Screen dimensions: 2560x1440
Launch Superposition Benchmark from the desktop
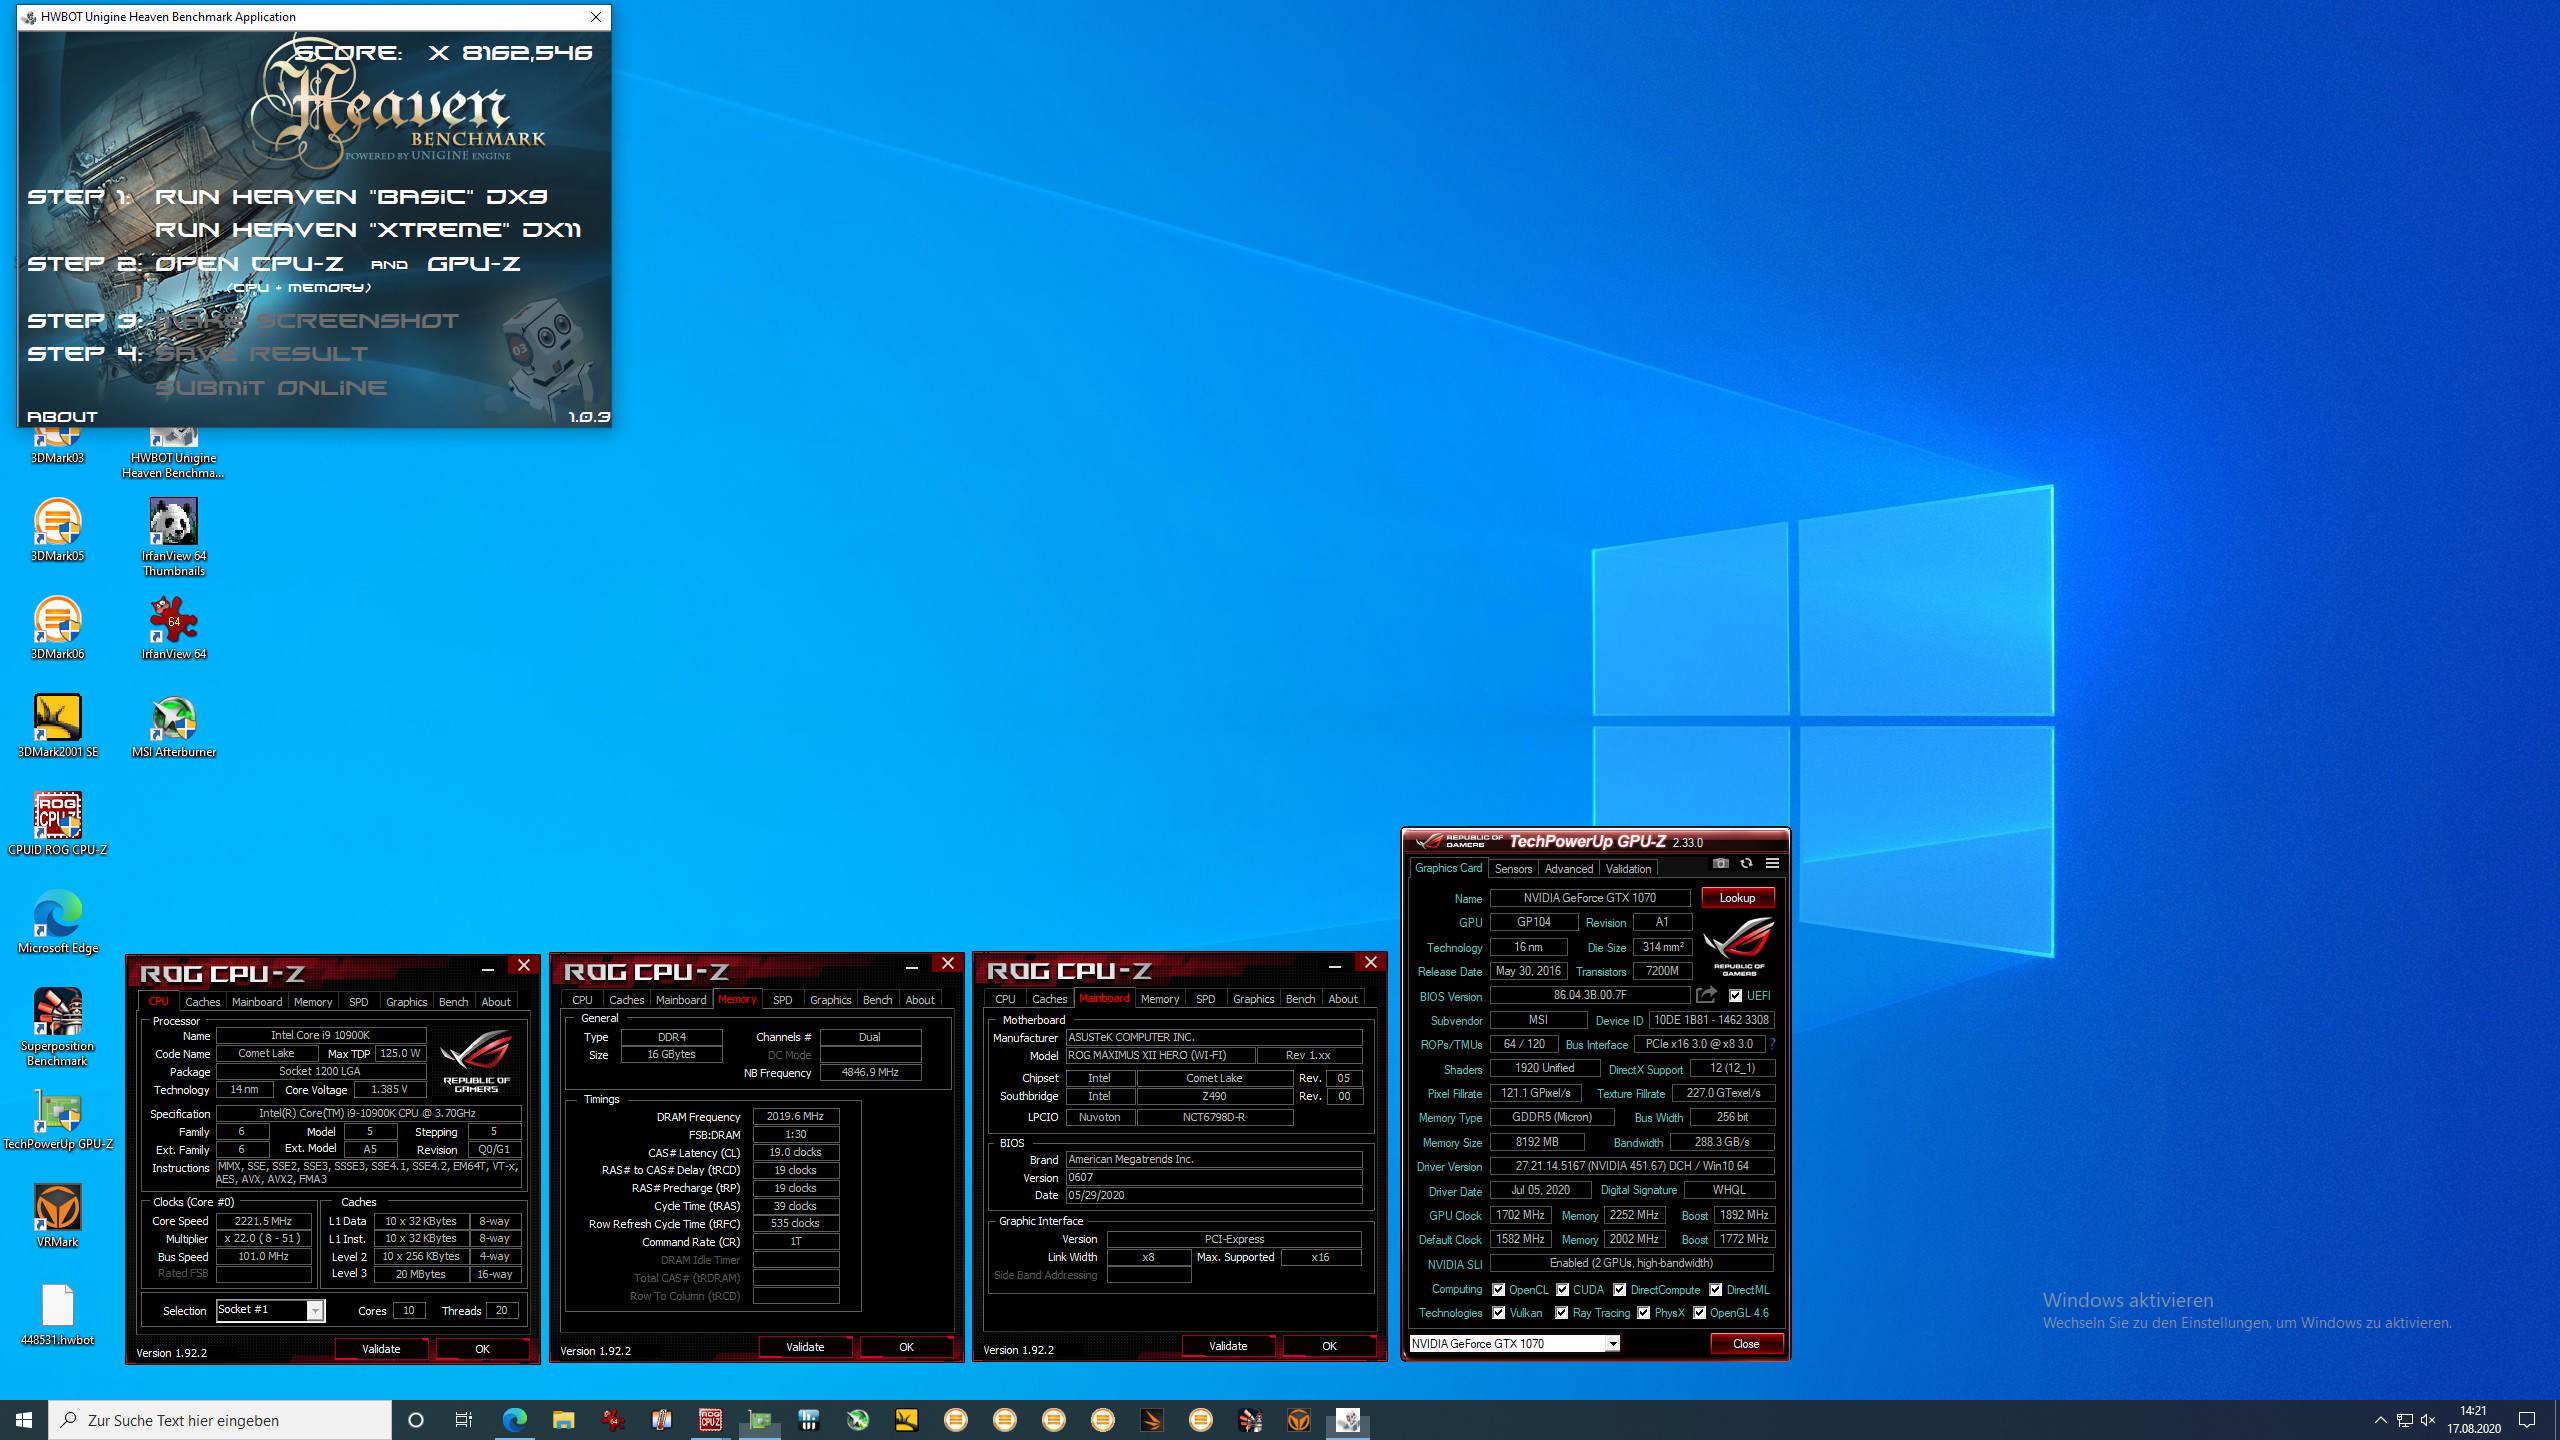click(57, 1027)
